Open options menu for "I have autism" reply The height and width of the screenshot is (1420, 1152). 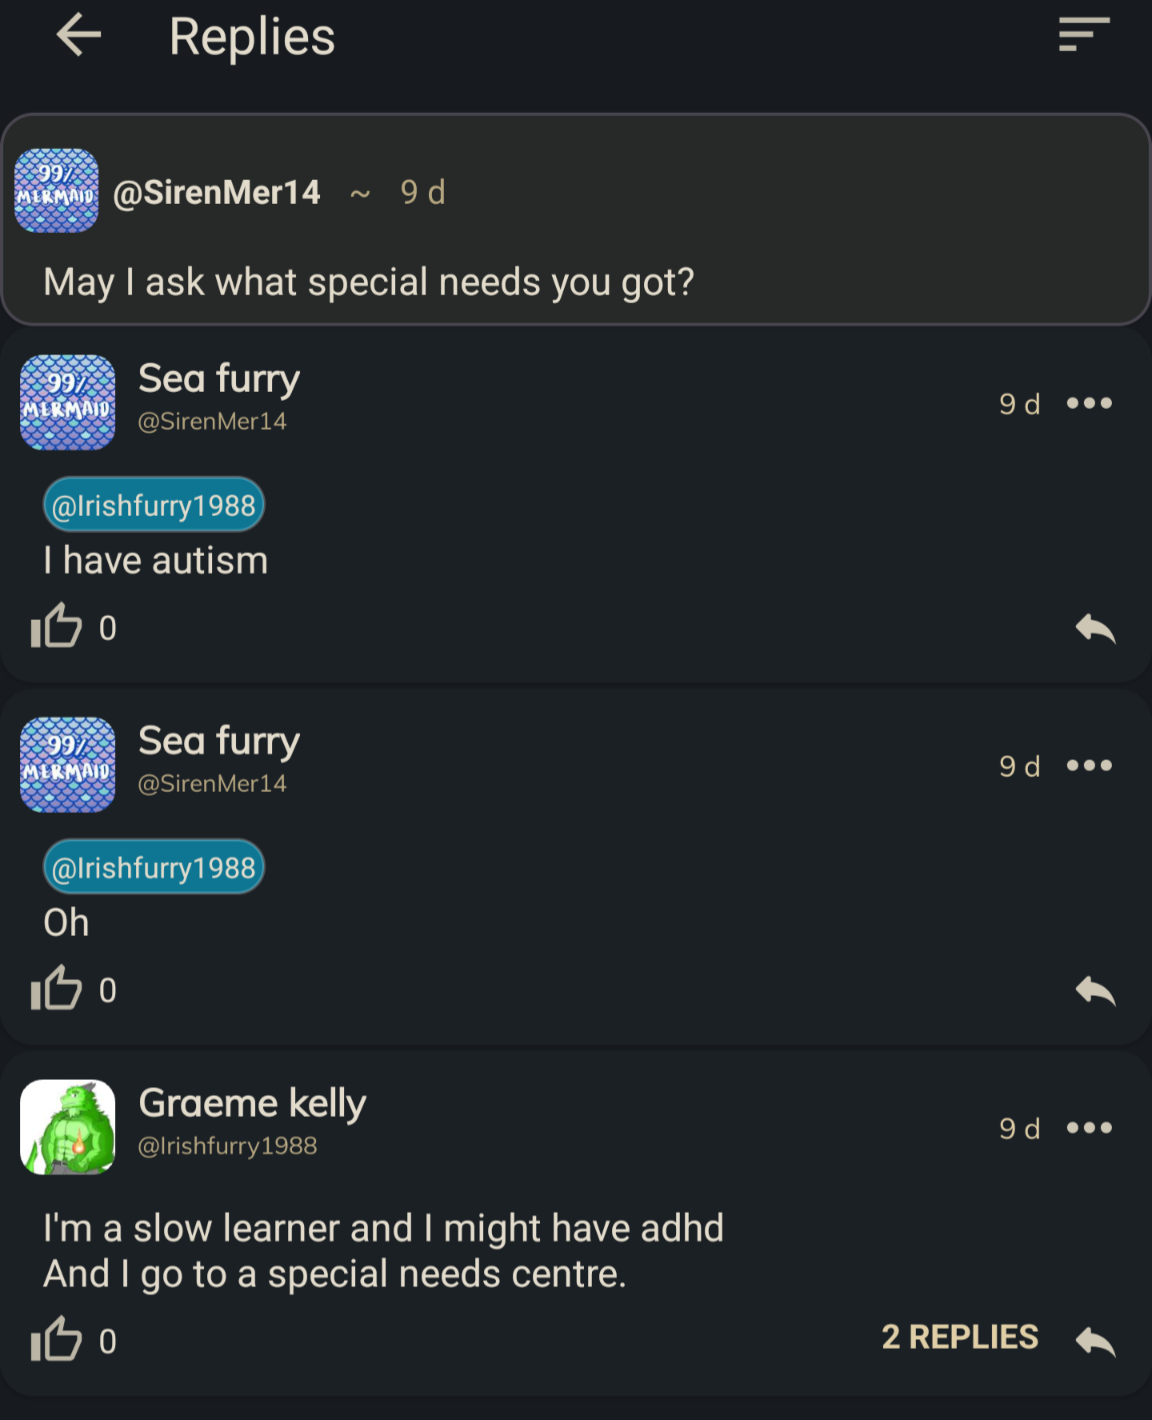[x=1089, y=403]
